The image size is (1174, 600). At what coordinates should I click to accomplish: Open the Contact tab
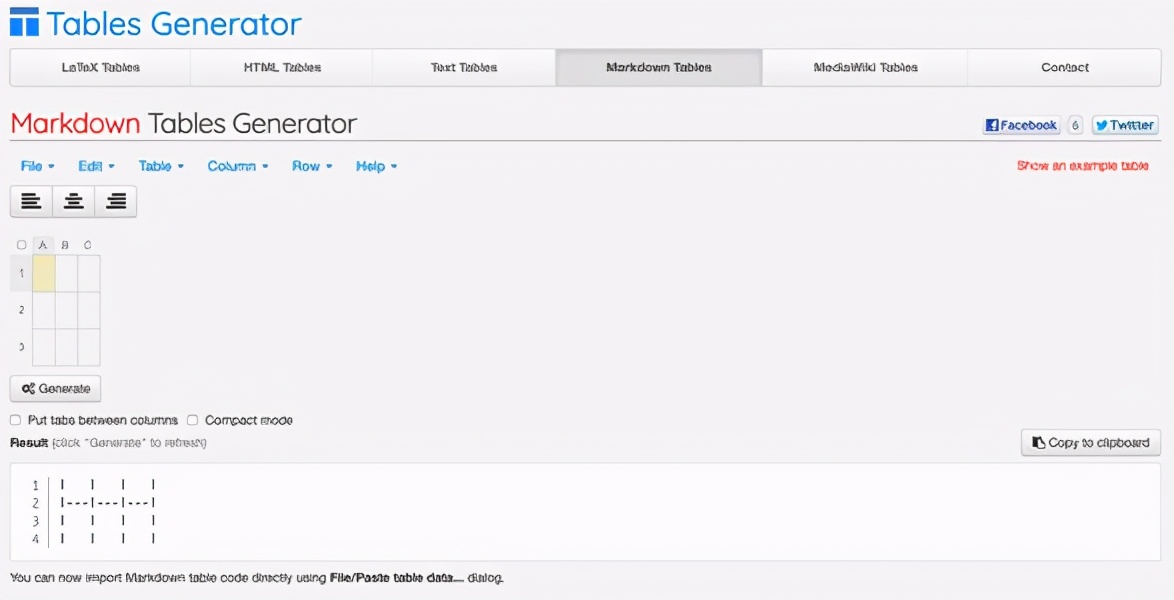click(1065, 67)
